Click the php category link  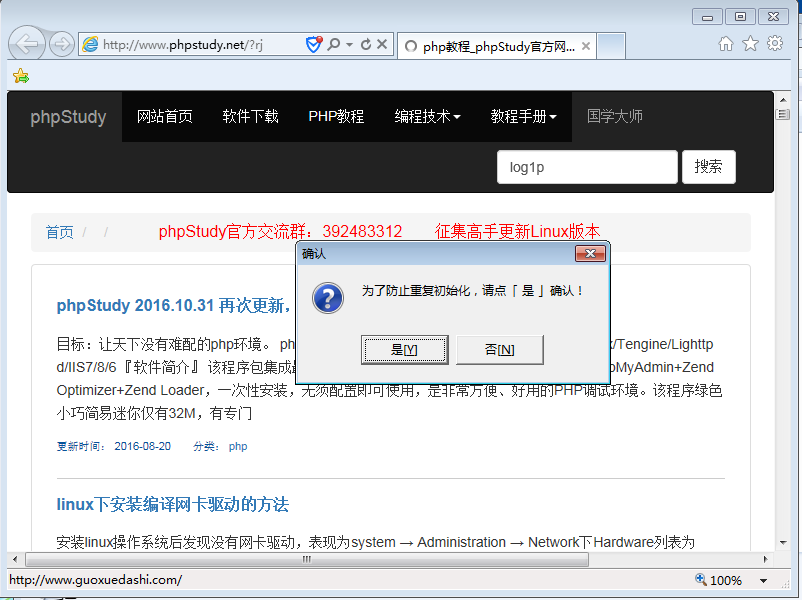point(238,446)
